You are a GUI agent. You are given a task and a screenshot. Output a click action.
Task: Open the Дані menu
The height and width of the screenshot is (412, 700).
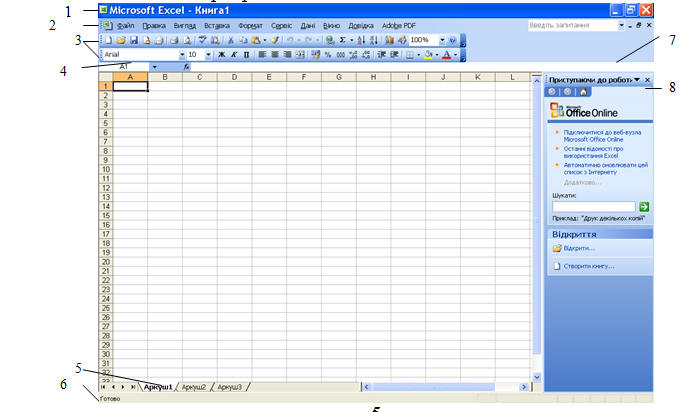[308, 26]
